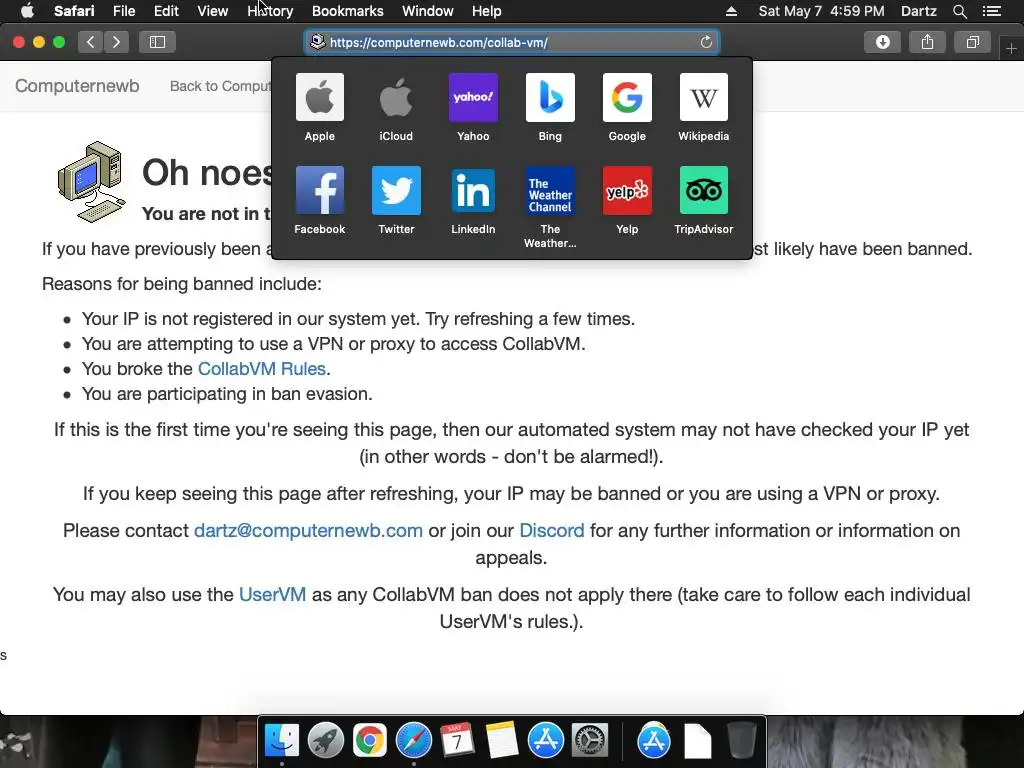Open the File menu
Viewport: 1024px width, 768px height.
tap(123, 11)
